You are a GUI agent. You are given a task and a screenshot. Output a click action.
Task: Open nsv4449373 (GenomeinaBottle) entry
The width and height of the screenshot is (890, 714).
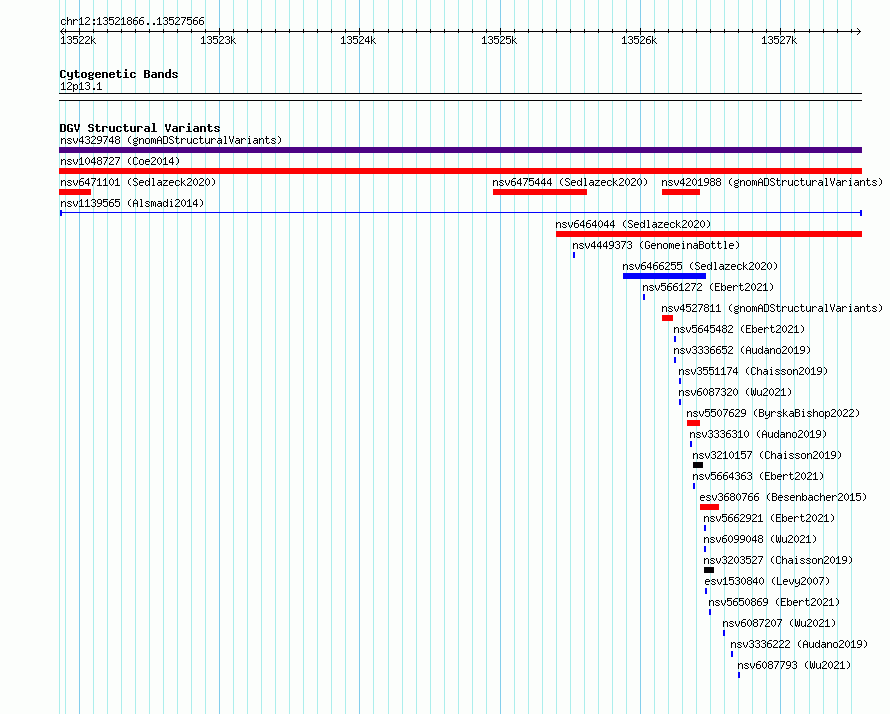(x=656, y=245)
